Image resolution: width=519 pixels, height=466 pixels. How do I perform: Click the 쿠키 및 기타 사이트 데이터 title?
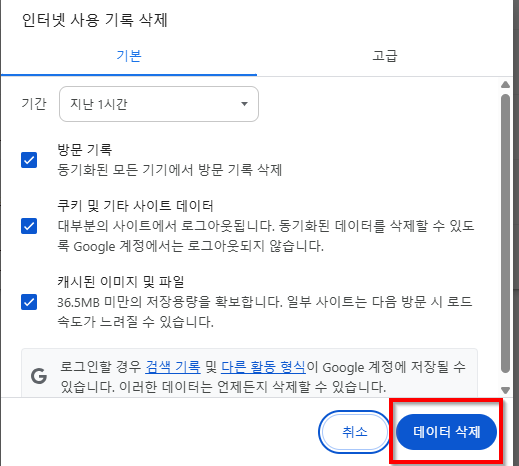coord(135,206)
